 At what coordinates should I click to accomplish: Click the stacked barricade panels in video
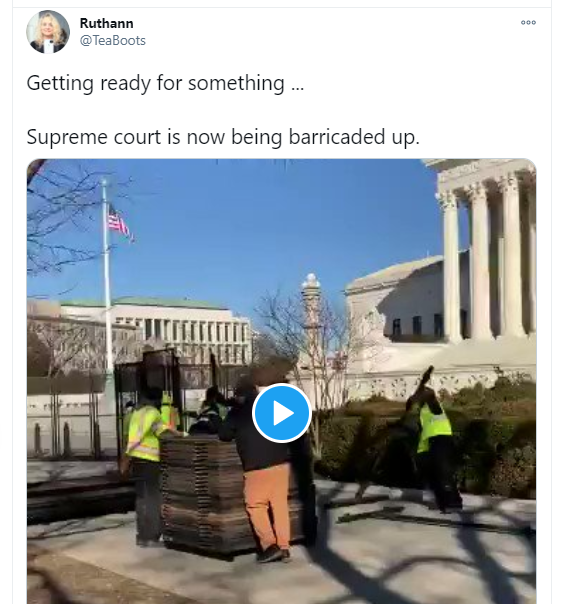(x=204, y=495)
